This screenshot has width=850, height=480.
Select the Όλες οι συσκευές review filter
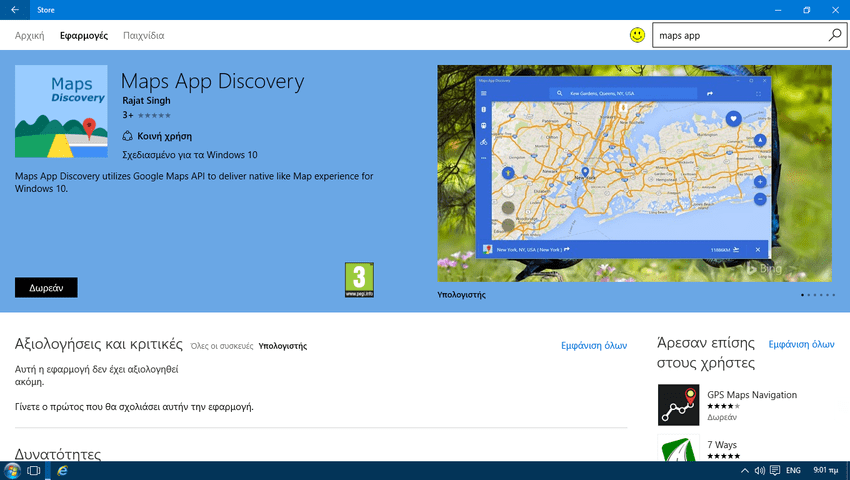(220, 346)
